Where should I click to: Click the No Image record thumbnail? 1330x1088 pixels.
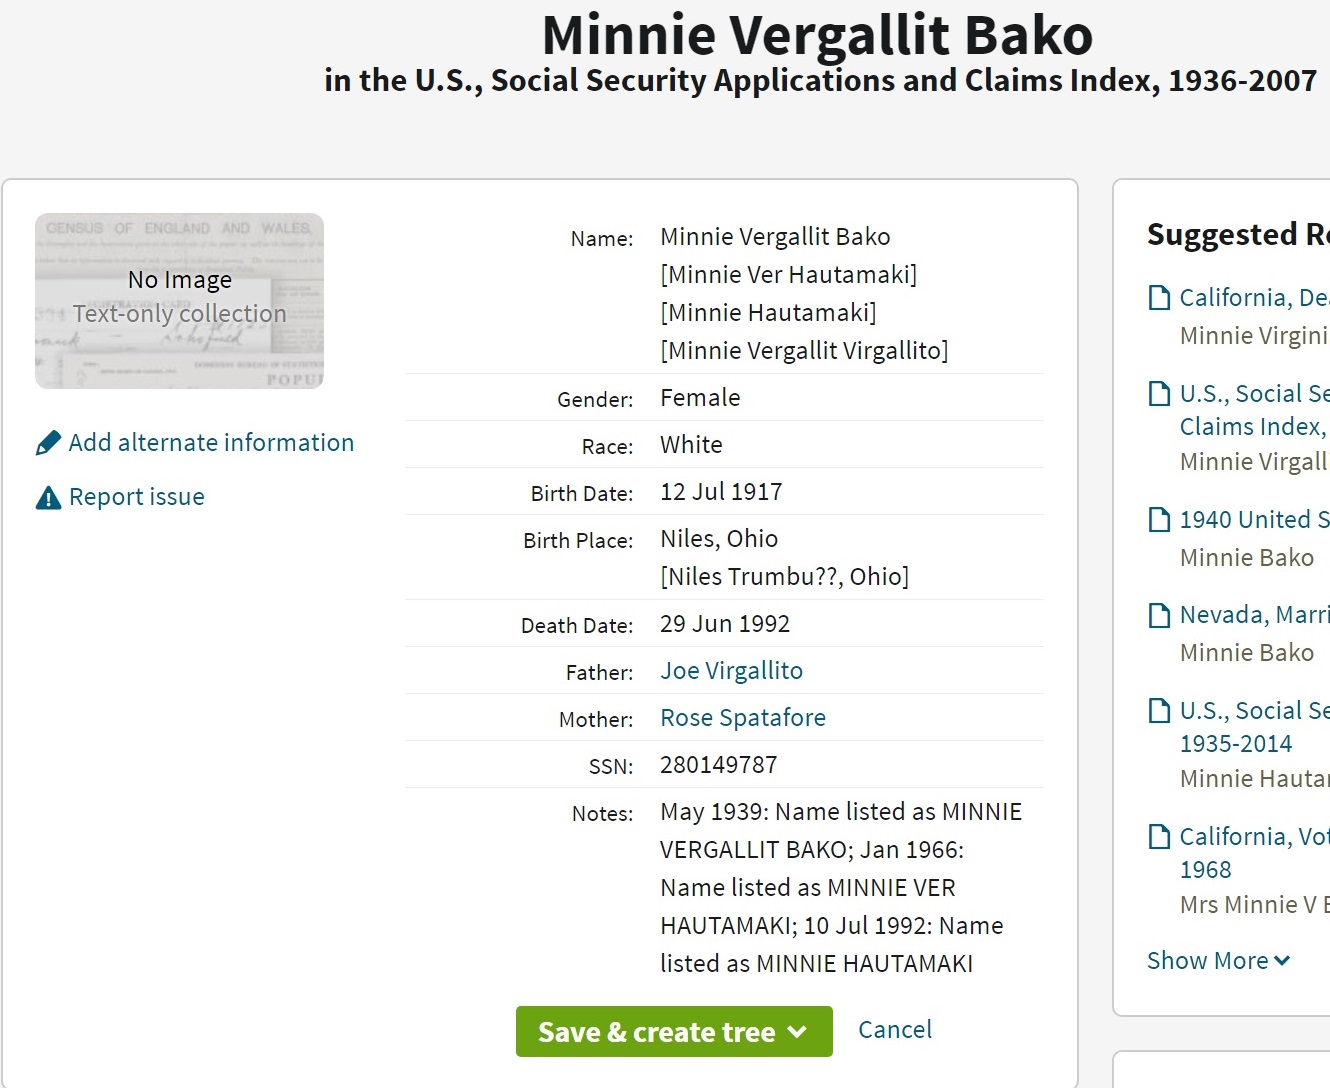(x=179, y=300)
